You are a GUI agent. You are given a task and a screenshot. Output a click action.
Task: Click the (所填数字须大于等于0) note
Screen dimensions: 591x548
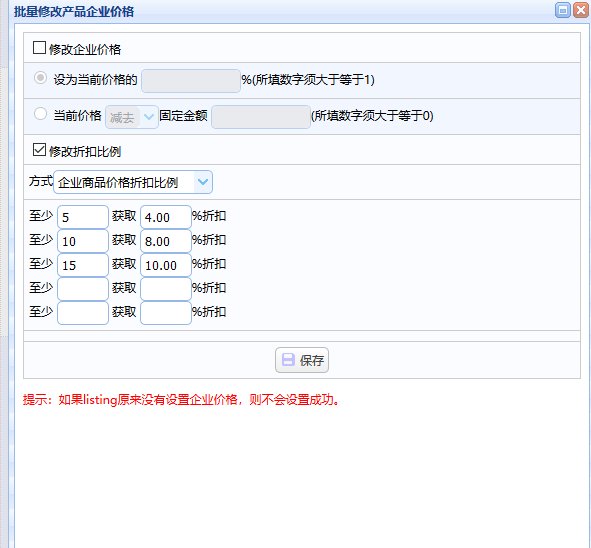[372, 116]
